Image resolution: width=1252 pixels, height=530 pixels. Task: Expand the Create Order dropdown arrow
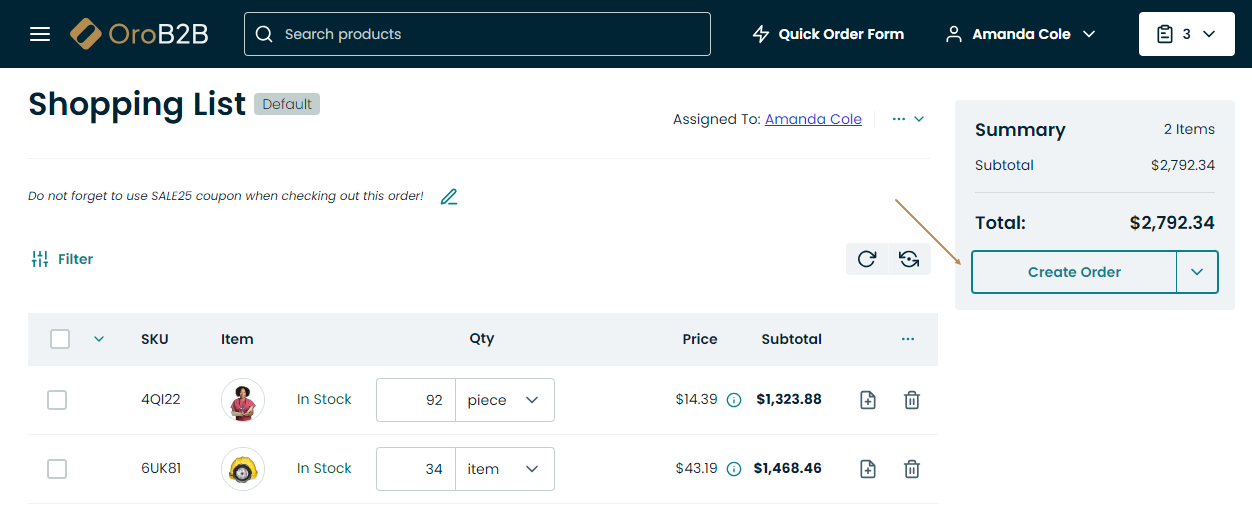pos(1197,272)
